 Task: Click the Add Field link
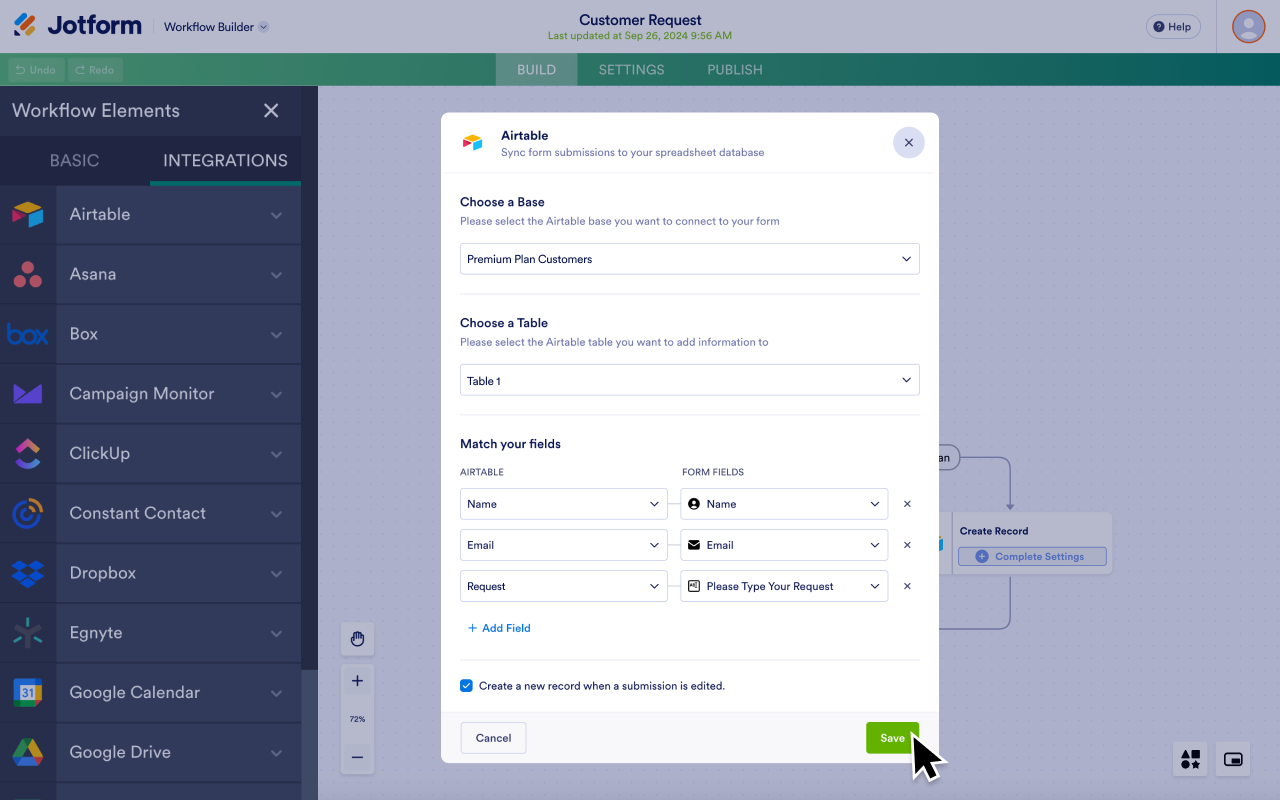(x=499, y=628)
